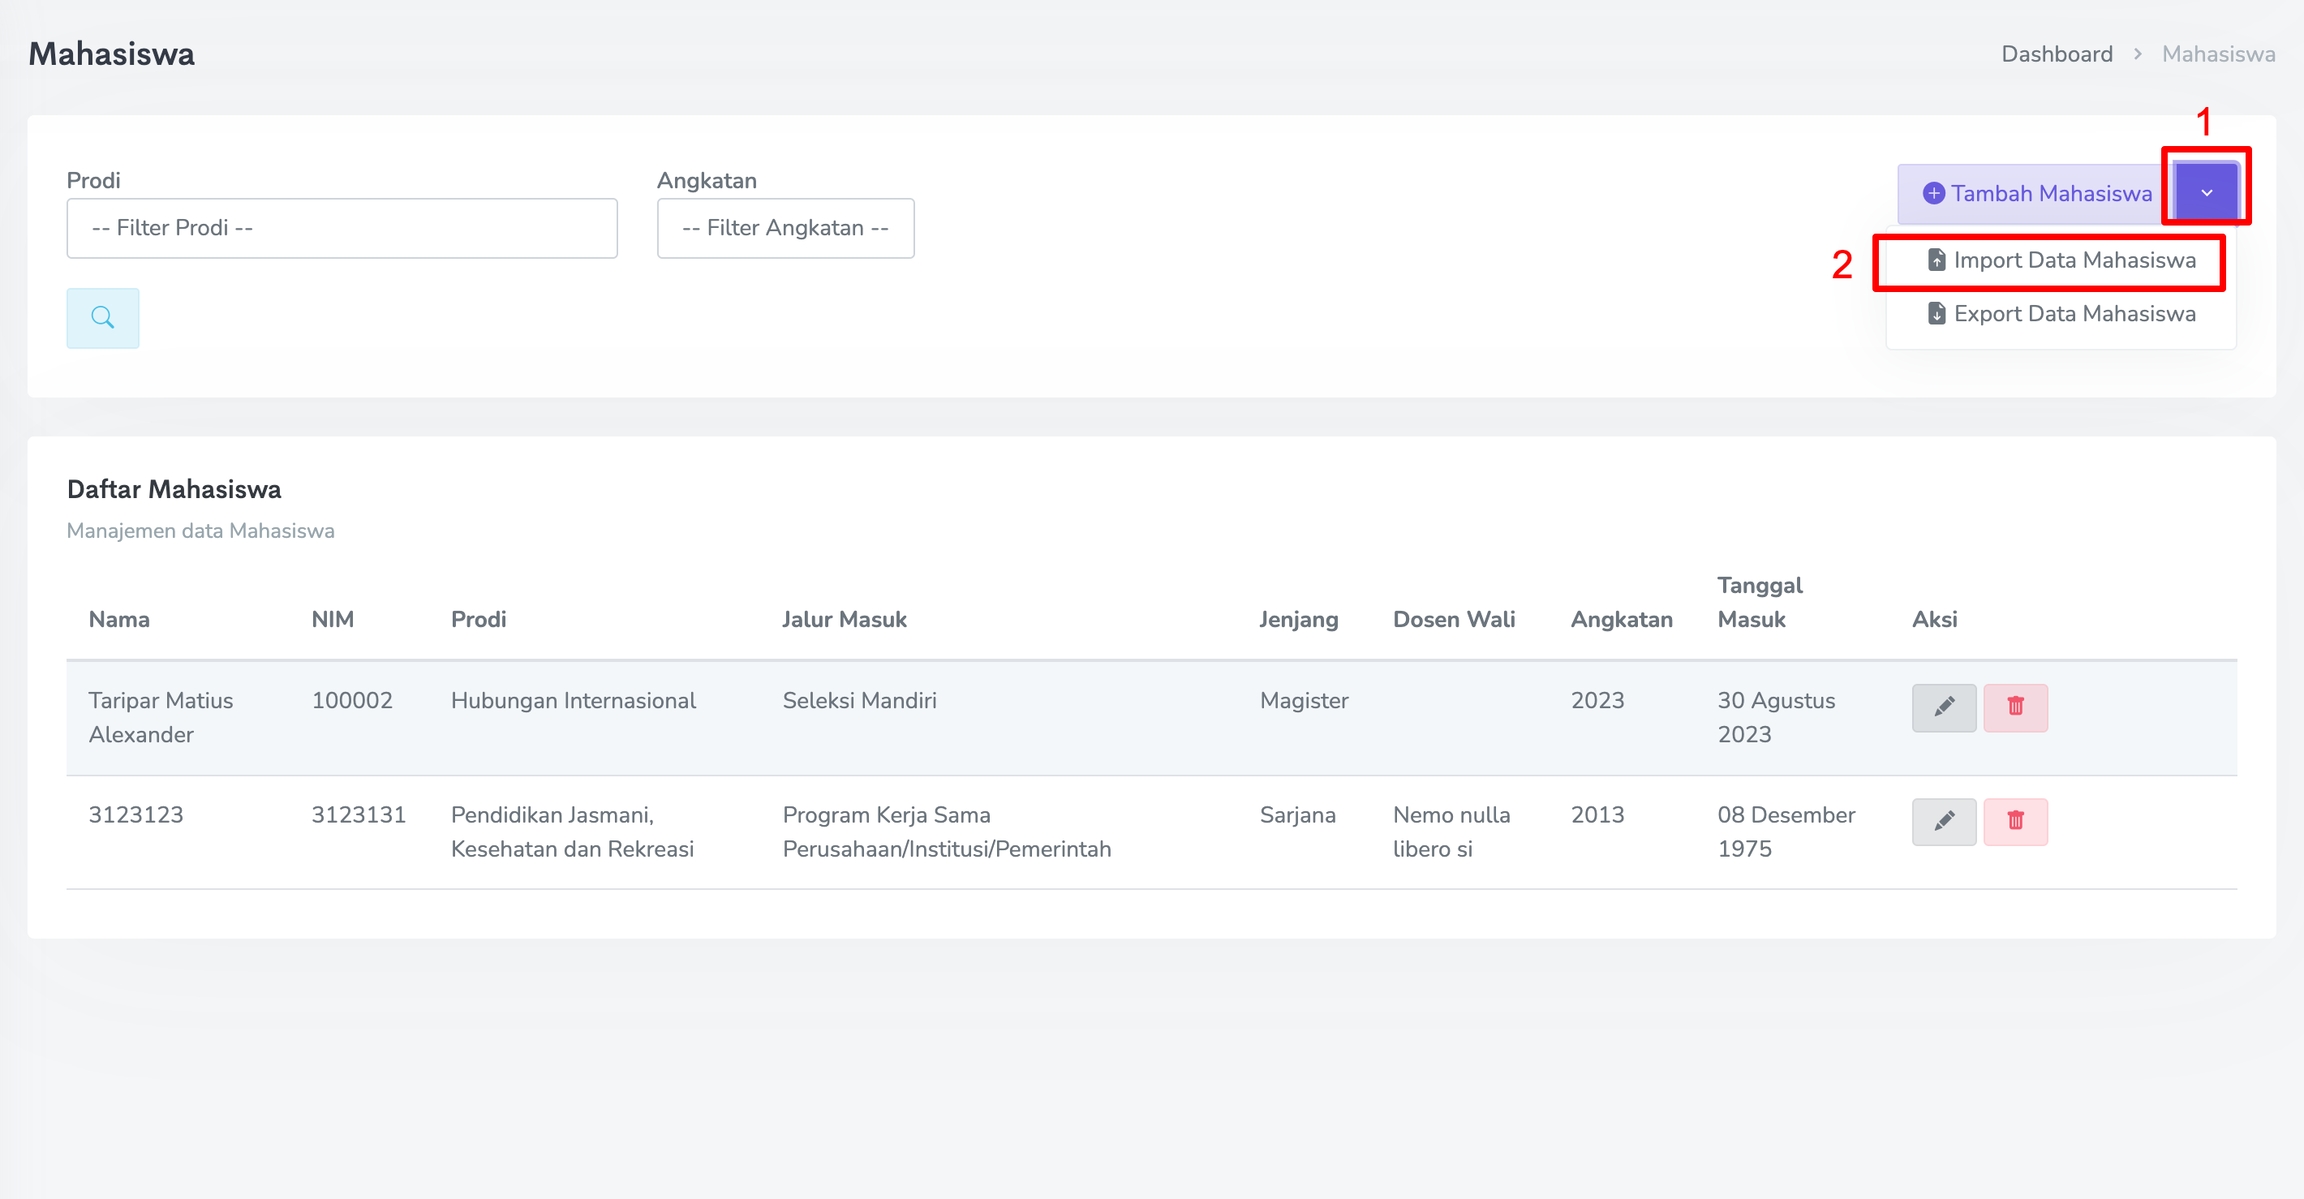Go to Dashboard breadcrumb link
The image size is (2304, 1199).
tap(2056, 54)
